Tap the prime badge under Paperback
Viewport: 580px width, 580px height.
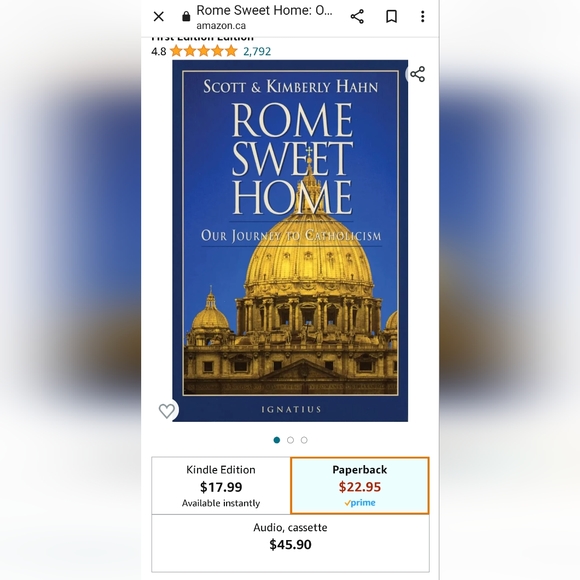[360, 503]
